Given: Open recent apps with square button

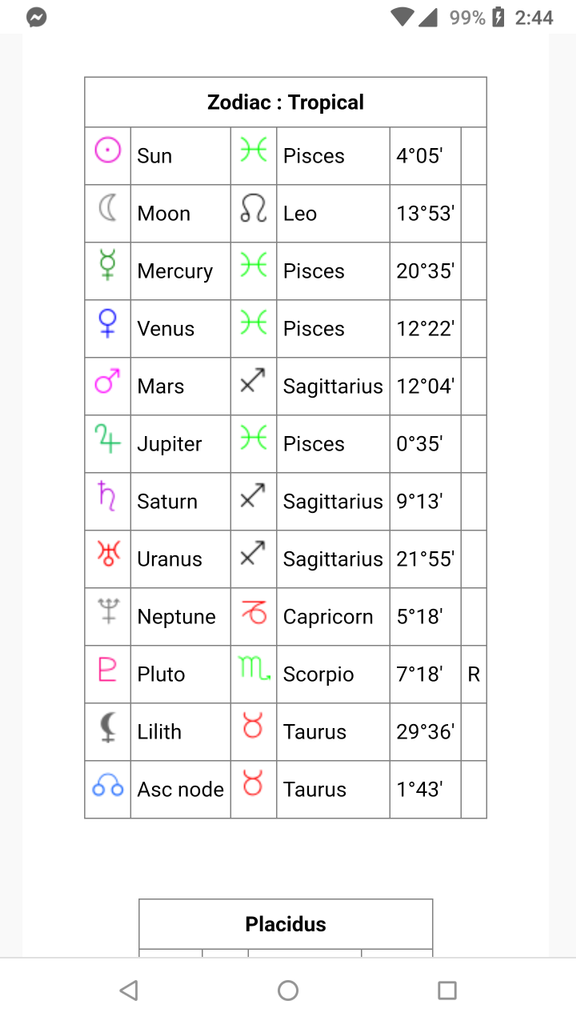Looking at the screenshot, I should pyautogui.click(x=447, y=991).
